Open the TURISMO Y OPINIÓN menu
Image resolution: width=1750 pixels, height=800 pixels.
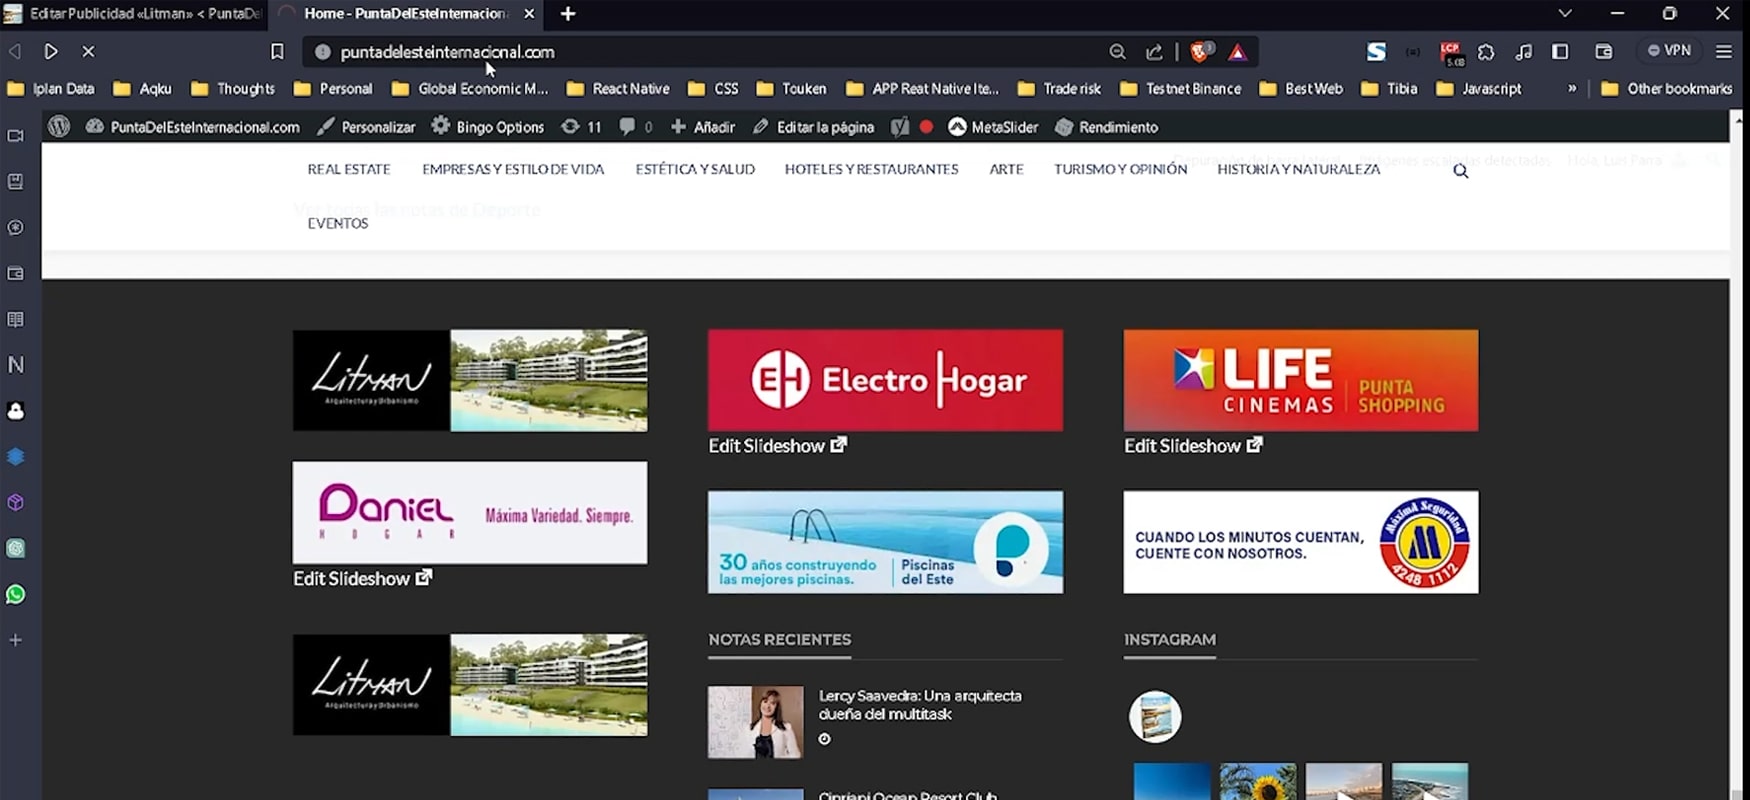point(1121,169)
